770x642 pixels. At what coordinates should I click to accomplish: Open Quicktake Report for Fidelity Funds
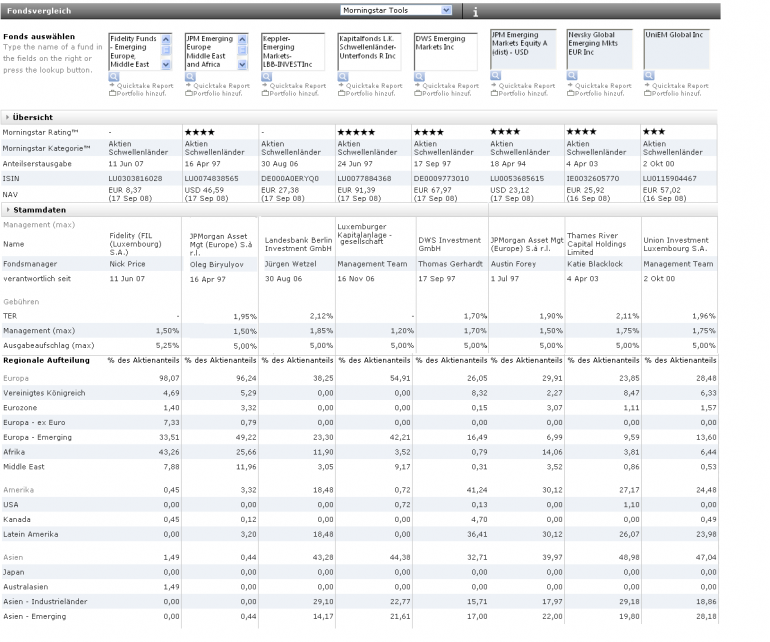(x=145, y=85)
